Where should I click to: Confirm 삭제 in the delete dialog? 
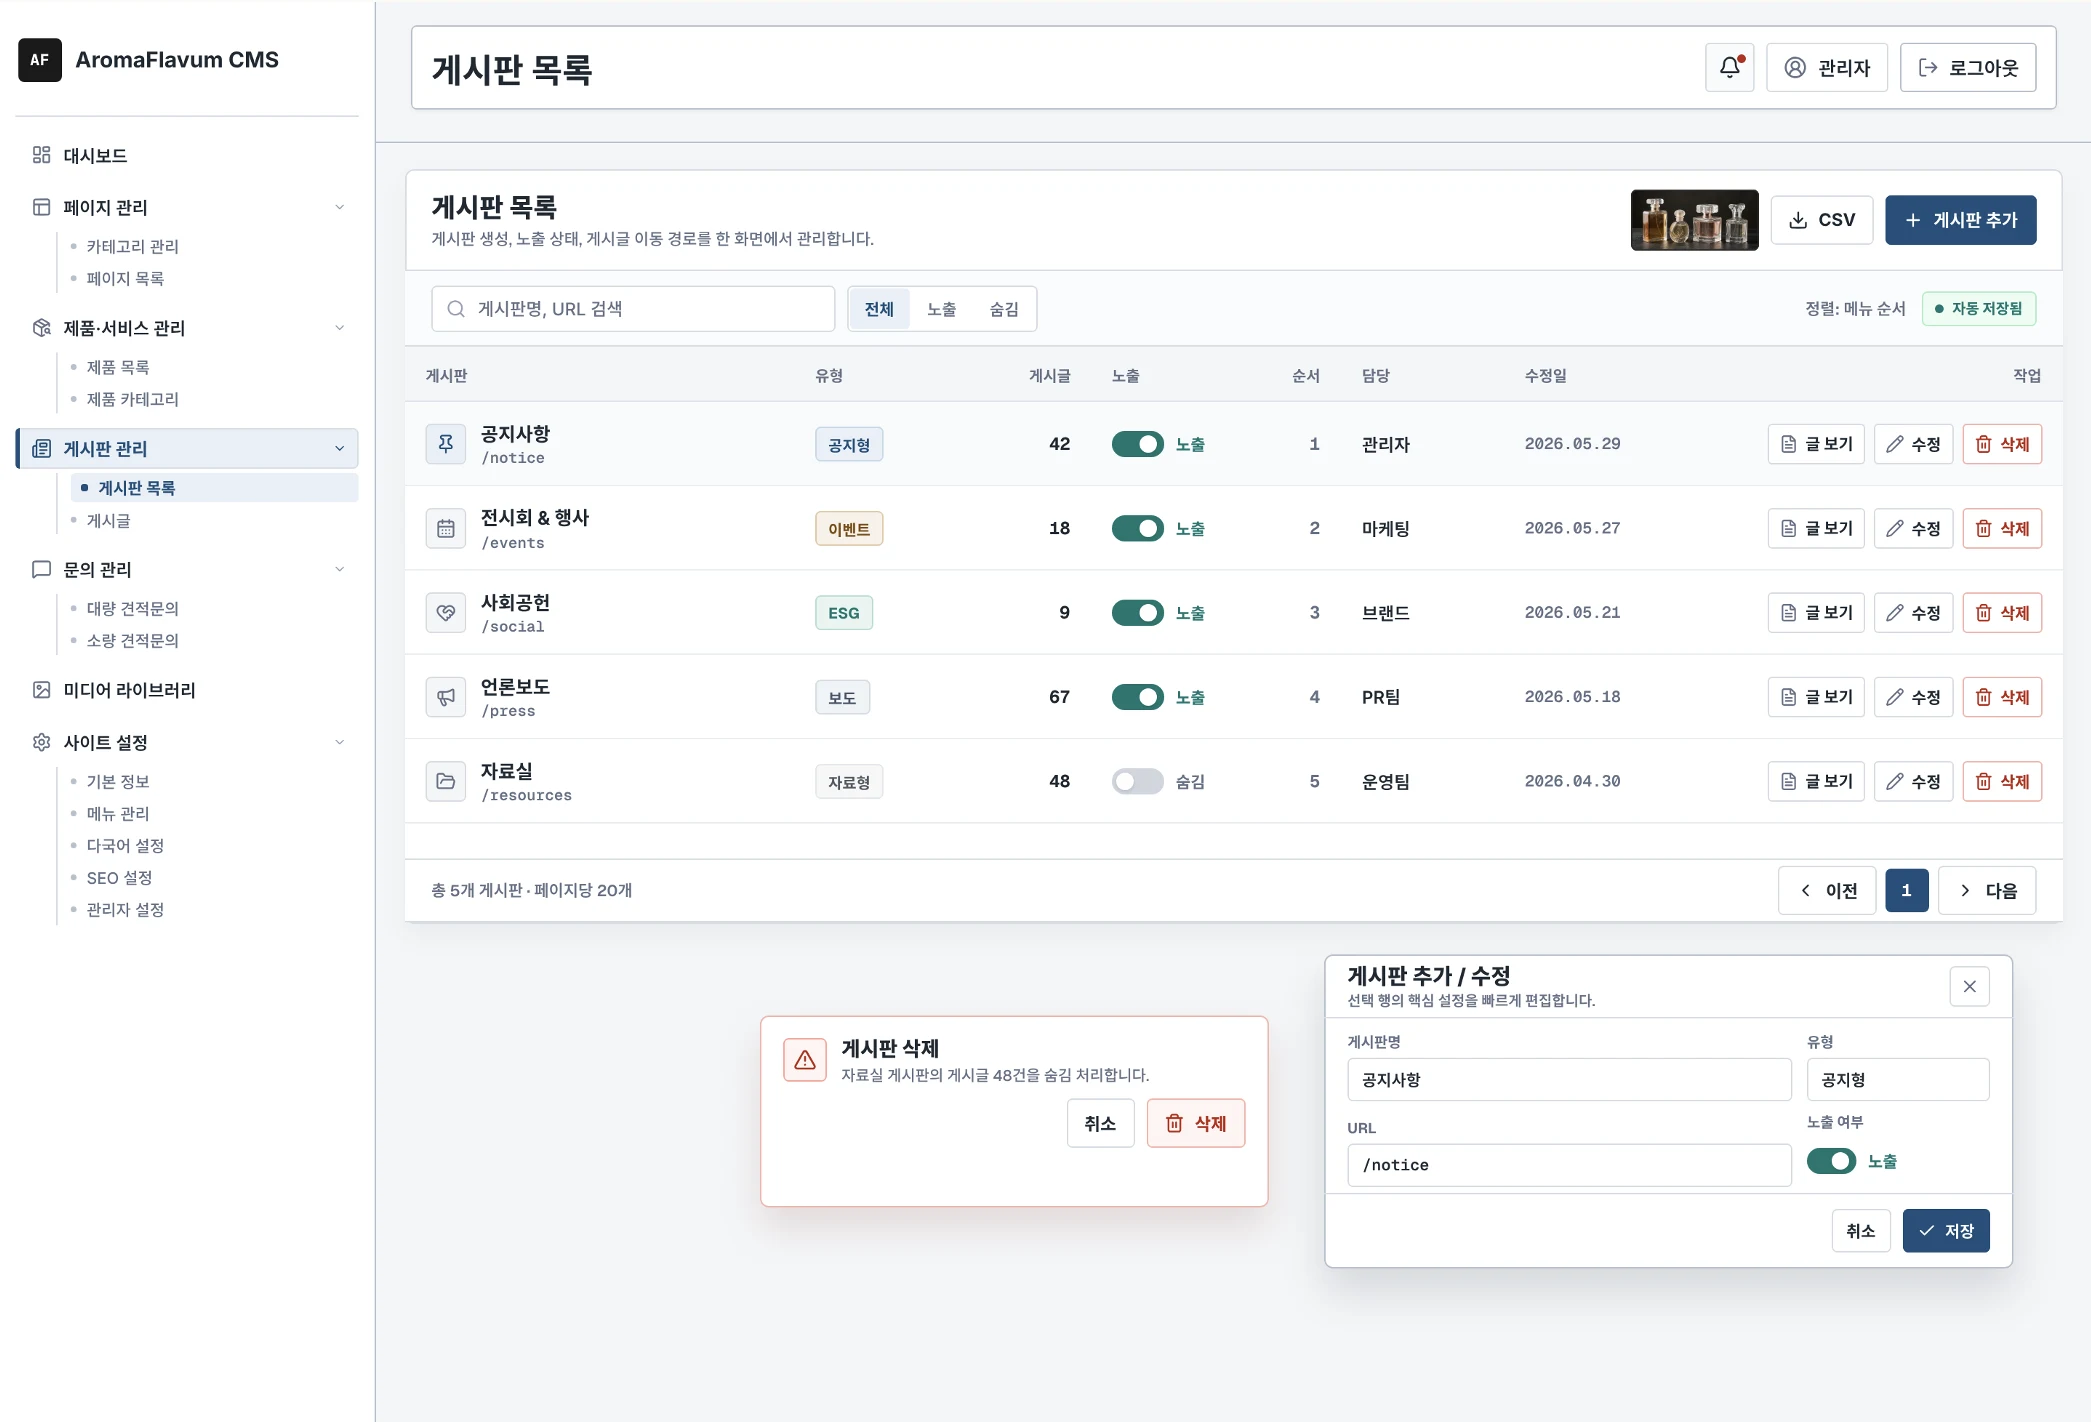(x=1196, y=1123)
